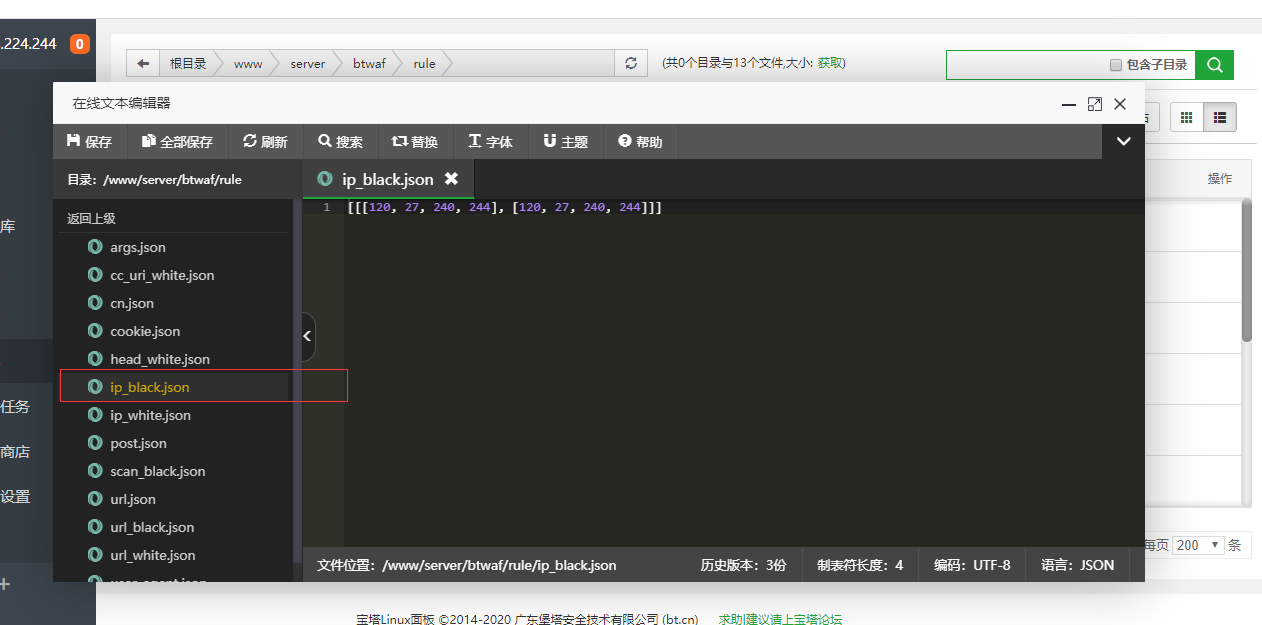
Task: Open the Search (搜索) tool
Action: tap(340, 142)
